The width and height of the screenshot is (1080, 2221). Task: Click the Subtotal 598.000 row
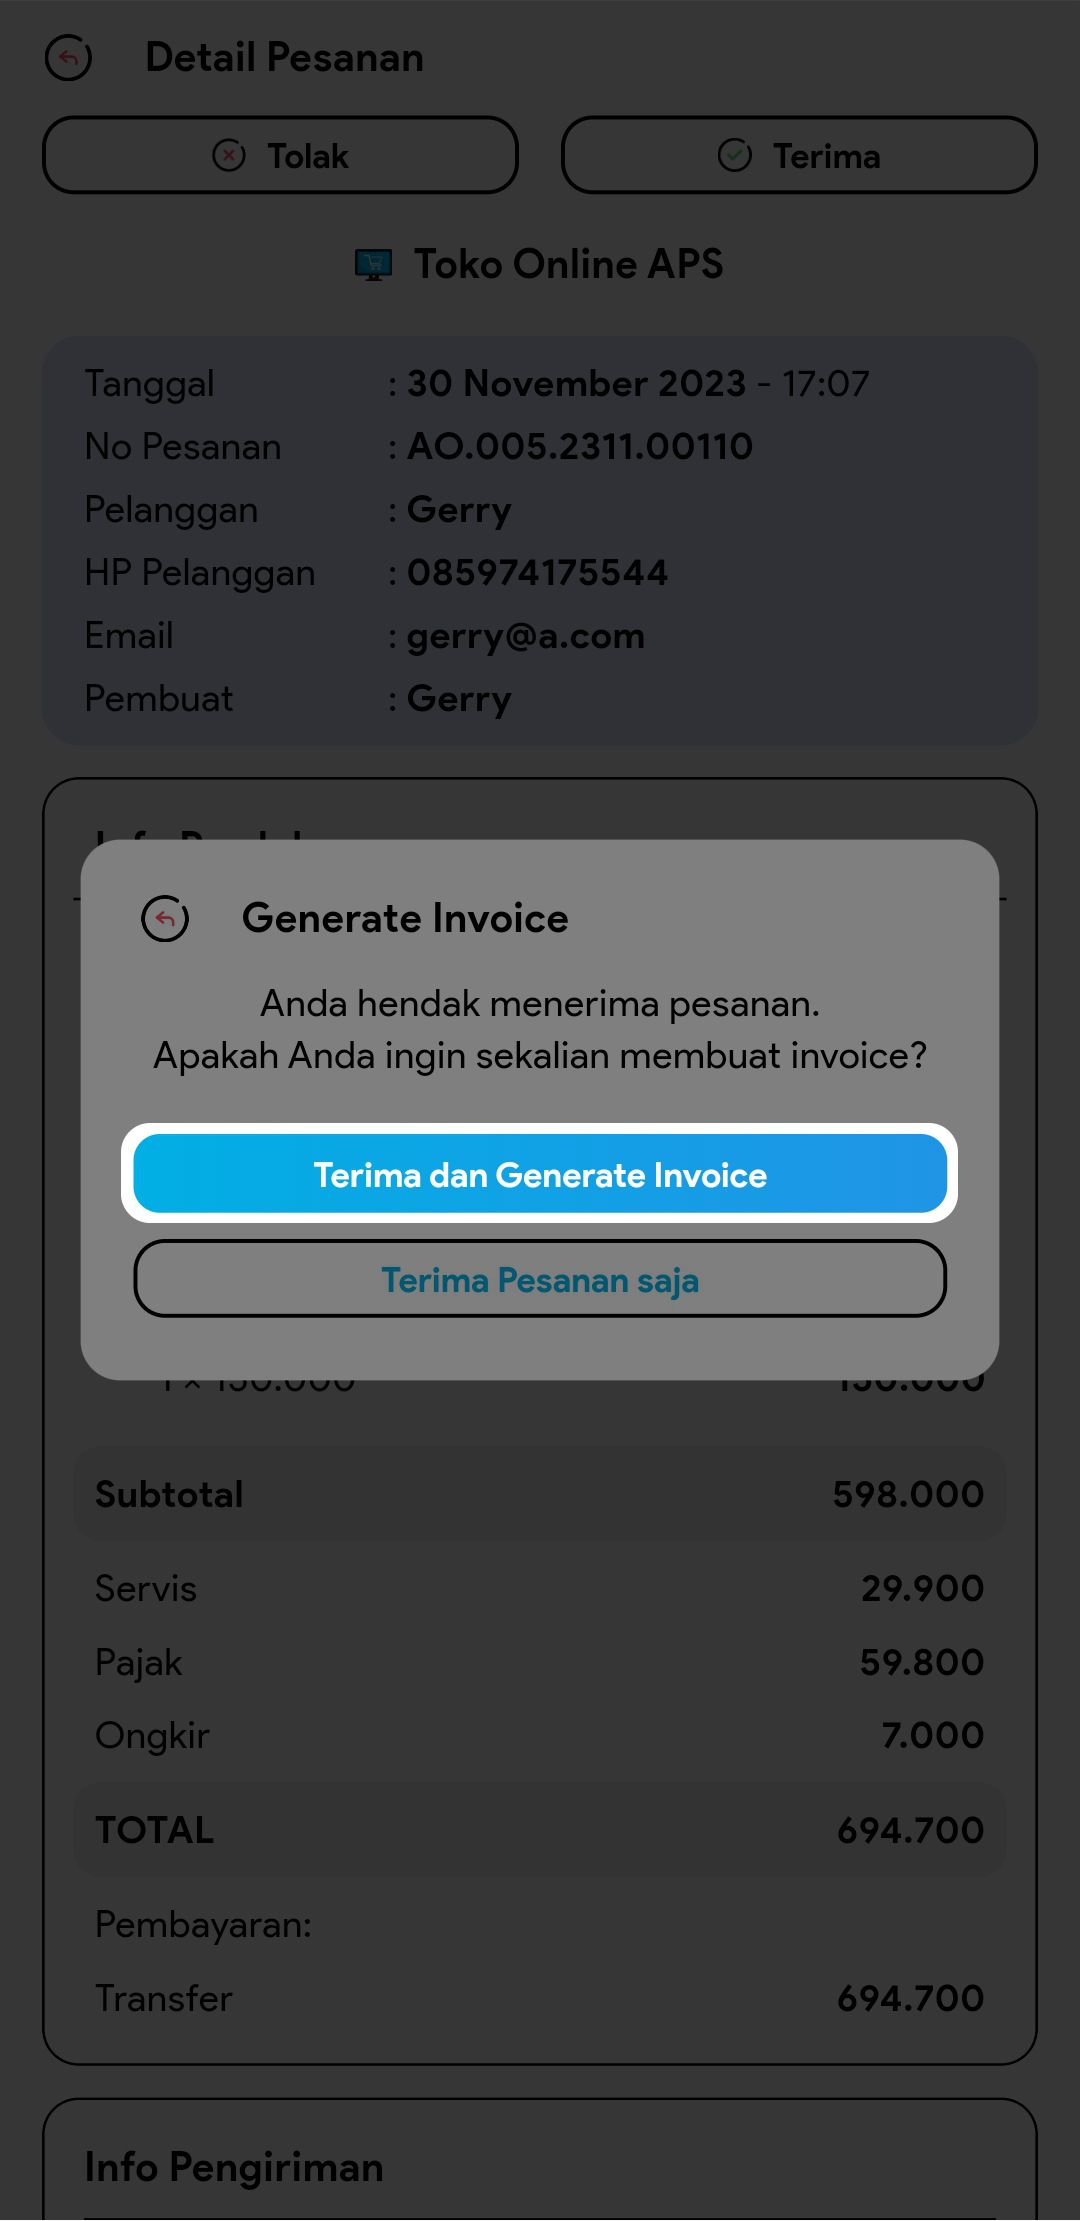pos(540,1495)
